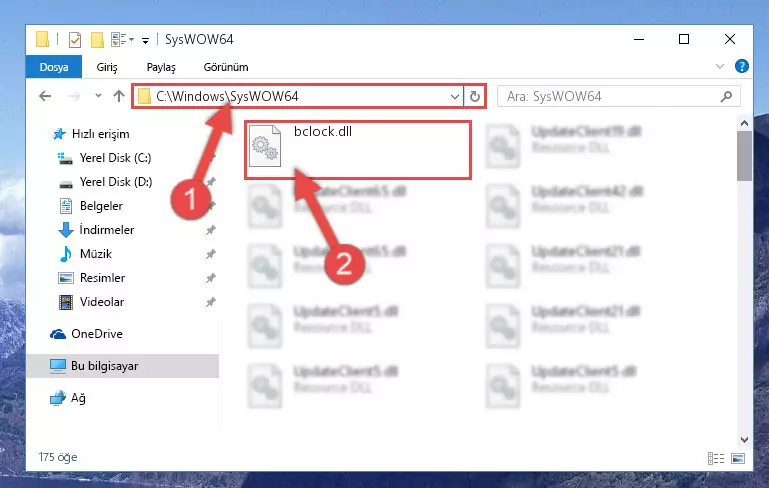Click the scrollbar up arrow
The height and width of the screenshot is (488, 769).
(x=744, y=123)
